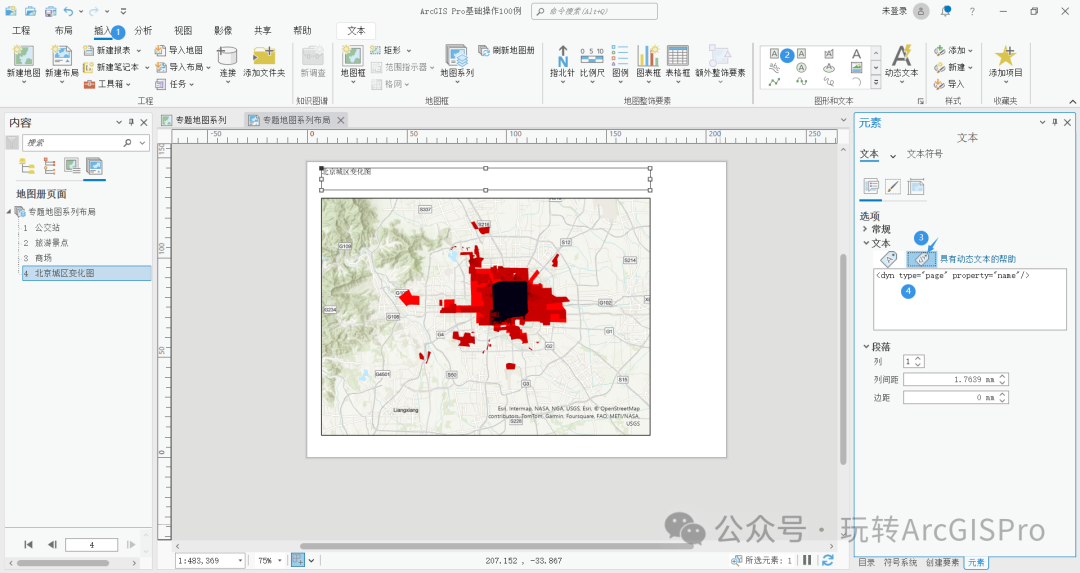Image resolution: width=1080 pixels, height=573 pixels.
Task: Open the scale 1:483,369 dropdown
Action: pos(240,561)
